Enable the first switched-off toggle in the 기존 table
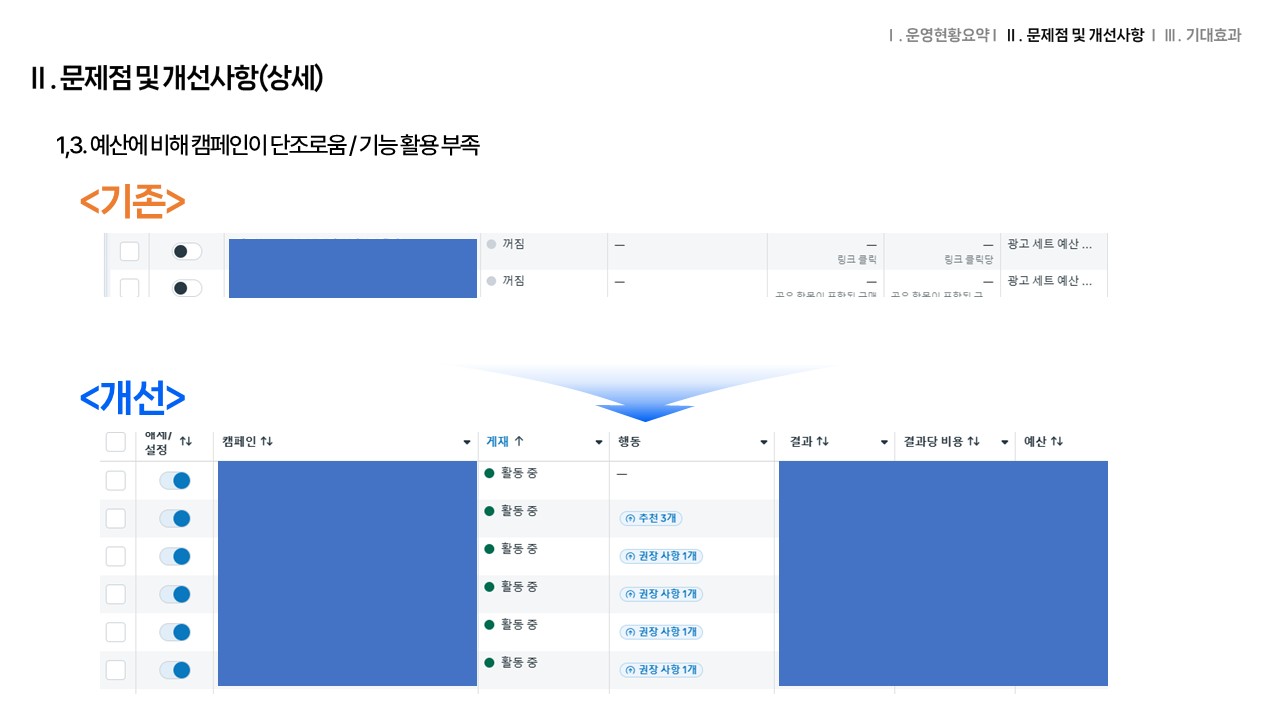Screen dimensions: 1280x720 point(187,252)
